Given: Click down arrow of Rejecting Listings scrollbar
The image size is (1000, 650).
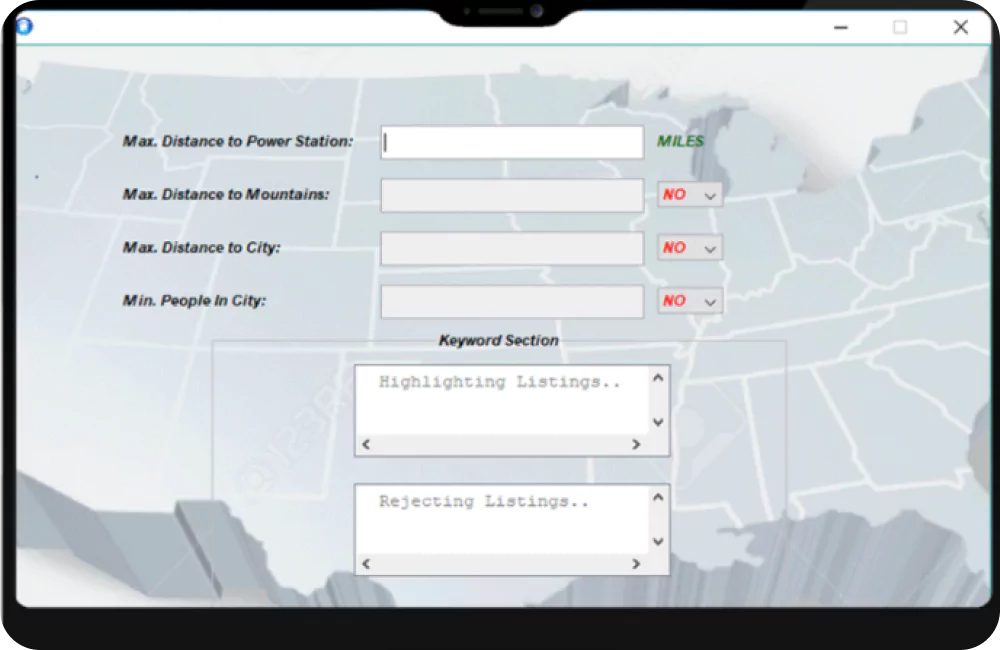Looking at the screenshot, I should 659,541.
